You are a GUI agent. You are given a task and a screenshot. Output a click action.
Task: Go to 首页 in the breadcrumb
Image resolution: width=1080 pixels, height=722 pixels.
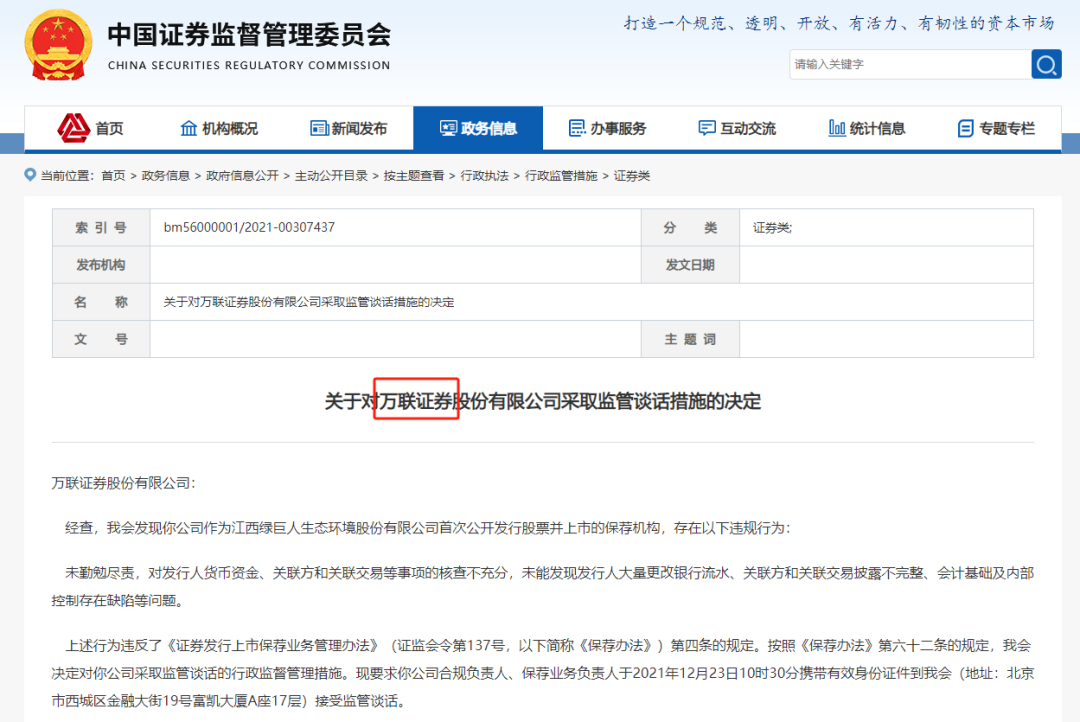coord(113,176)
